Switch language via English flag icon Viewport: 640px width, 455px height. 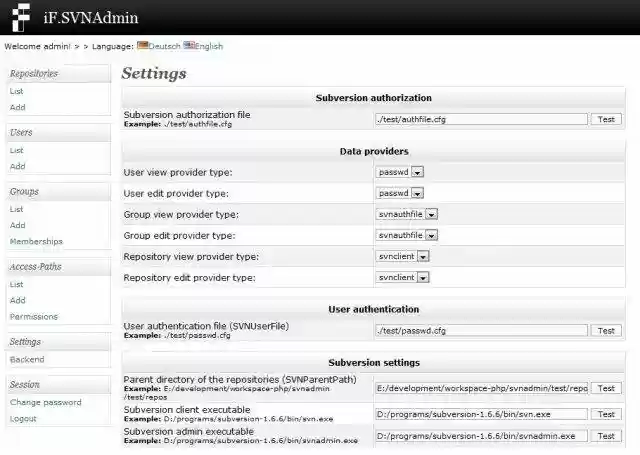[x=189, y=45]
